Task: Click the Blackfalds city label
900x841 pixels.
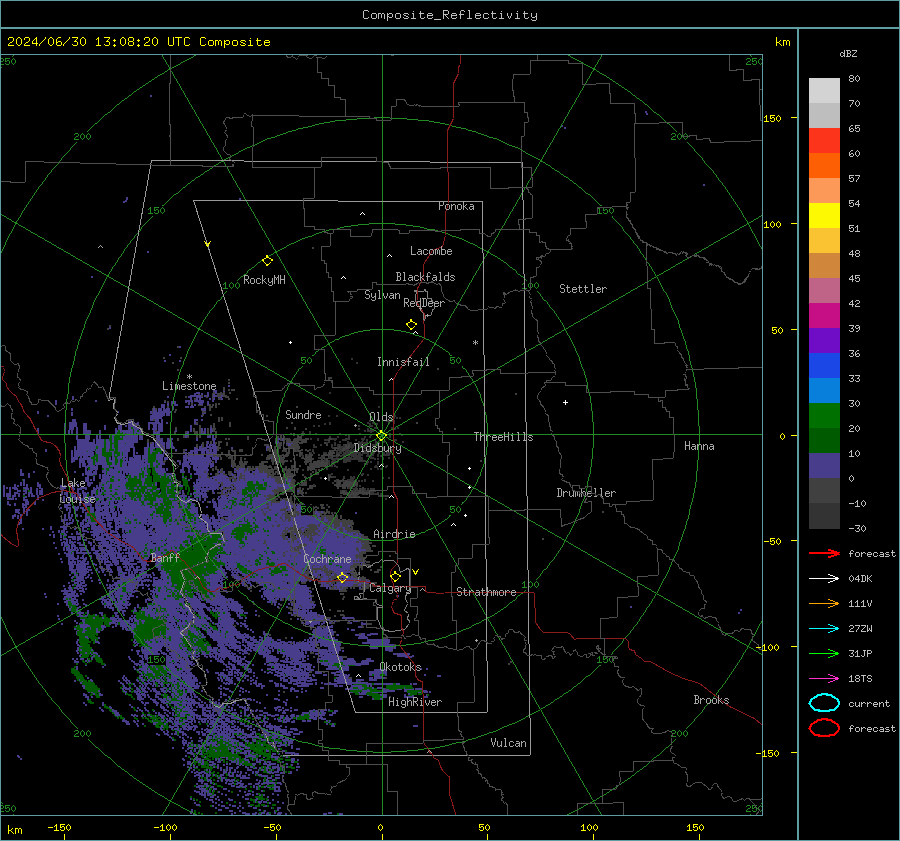Action: tap(425, 277)
